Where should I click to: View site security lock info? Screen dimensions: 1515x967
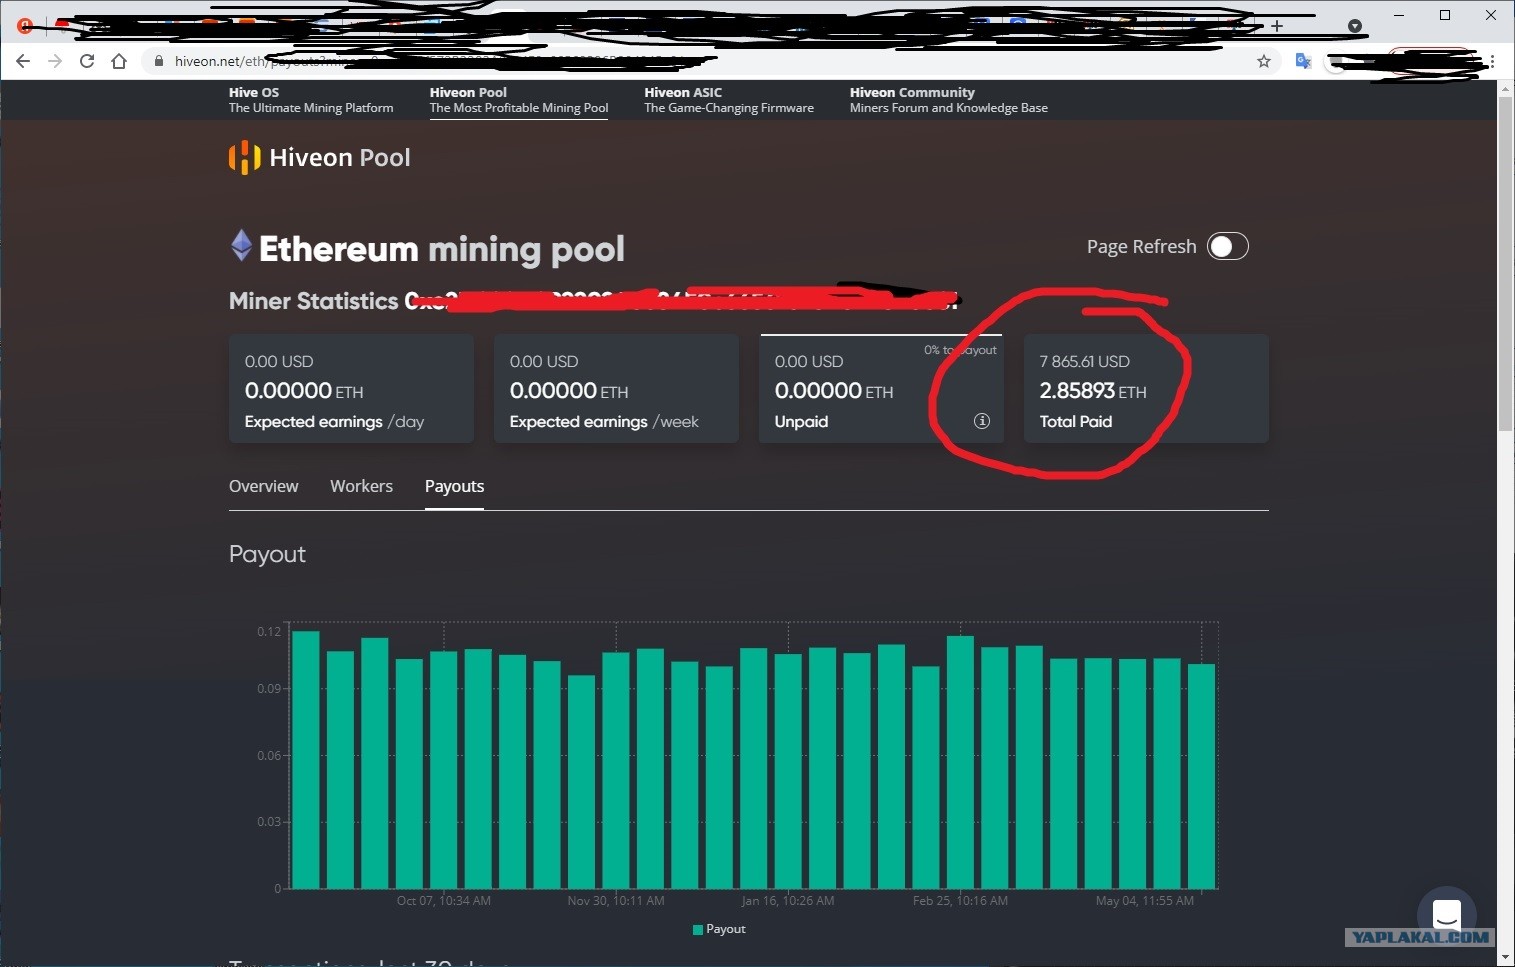(158, 61)
